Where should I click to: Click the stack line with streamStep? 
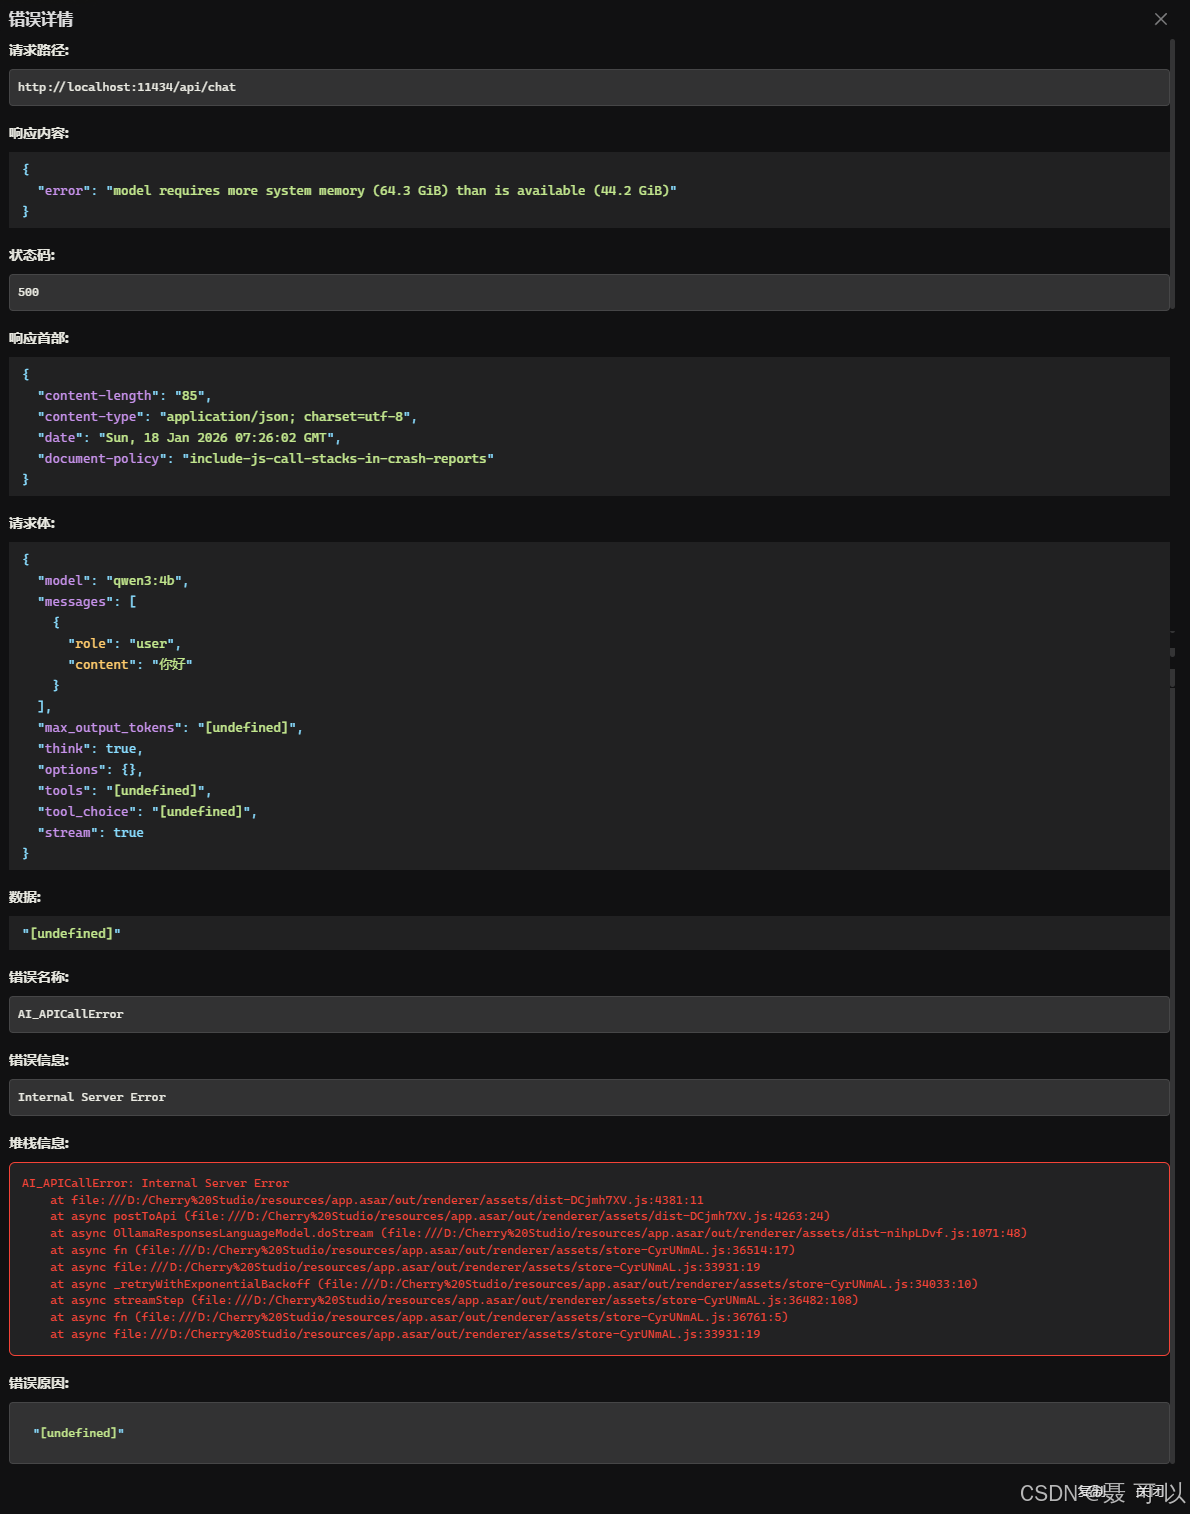(454, 1301)
